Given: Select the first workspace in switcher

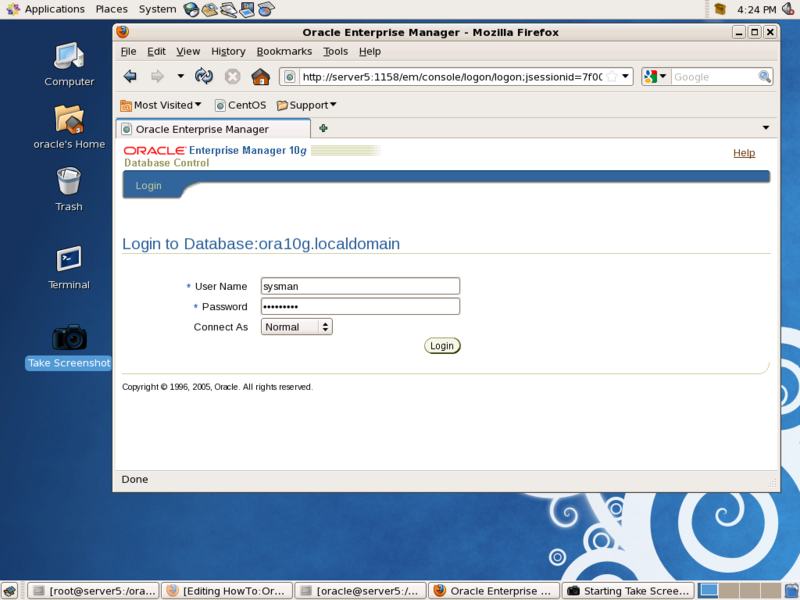Looking at the screenshot, I should pyautogui.click(x=708, y=590).
